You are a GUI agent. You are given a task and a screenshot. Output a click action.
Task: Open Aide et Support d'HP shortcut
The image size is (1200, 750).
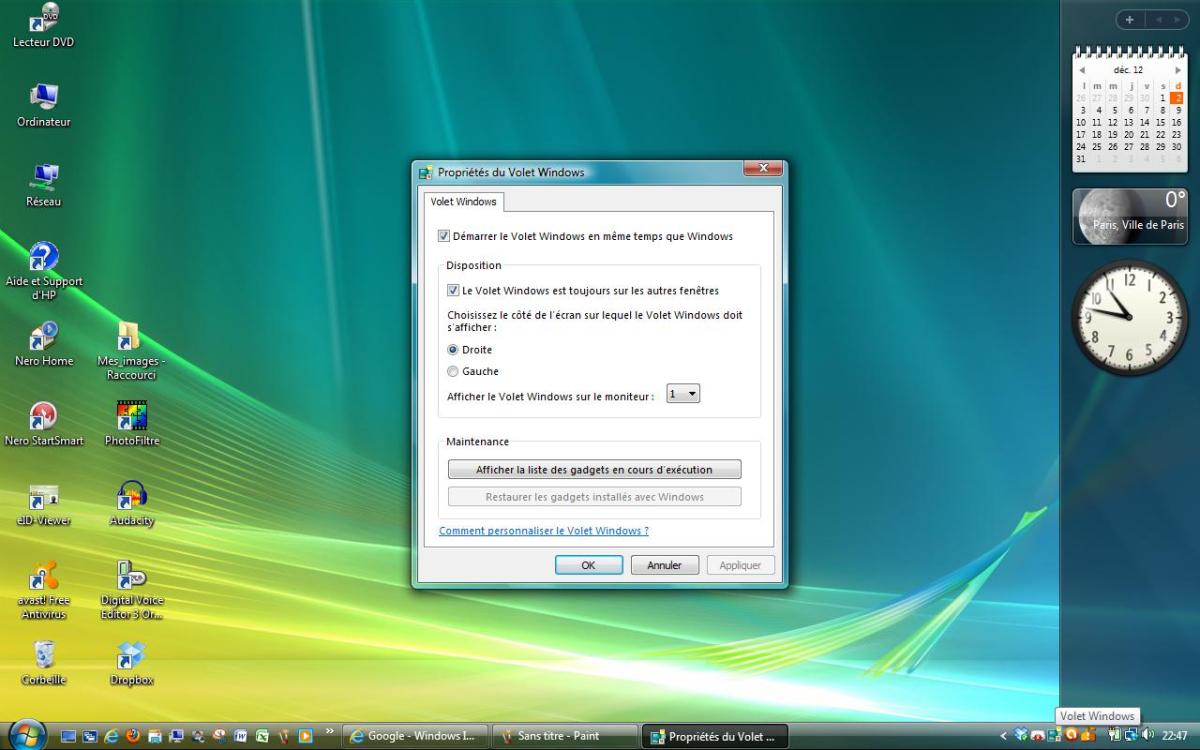[x=43, y=271]
